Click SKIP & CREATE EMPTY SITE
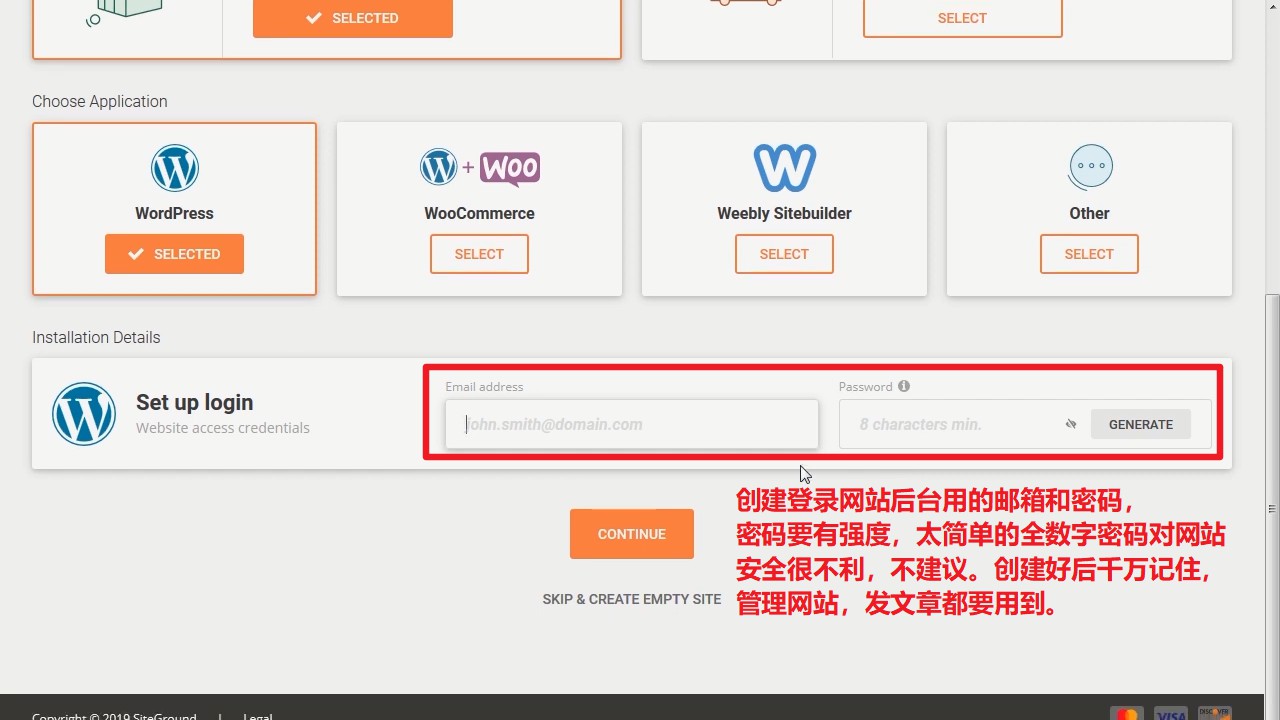 point(631,599)
